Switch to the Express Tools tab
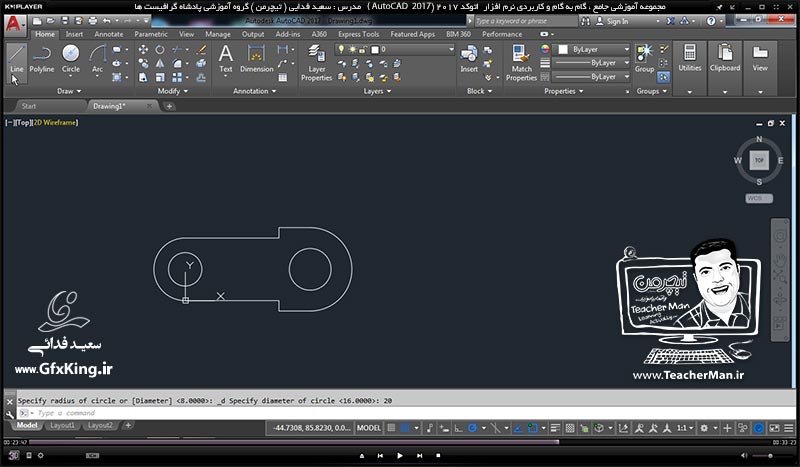Image resolution: width=800 pixels, height=467 pixels. [358, 34]
